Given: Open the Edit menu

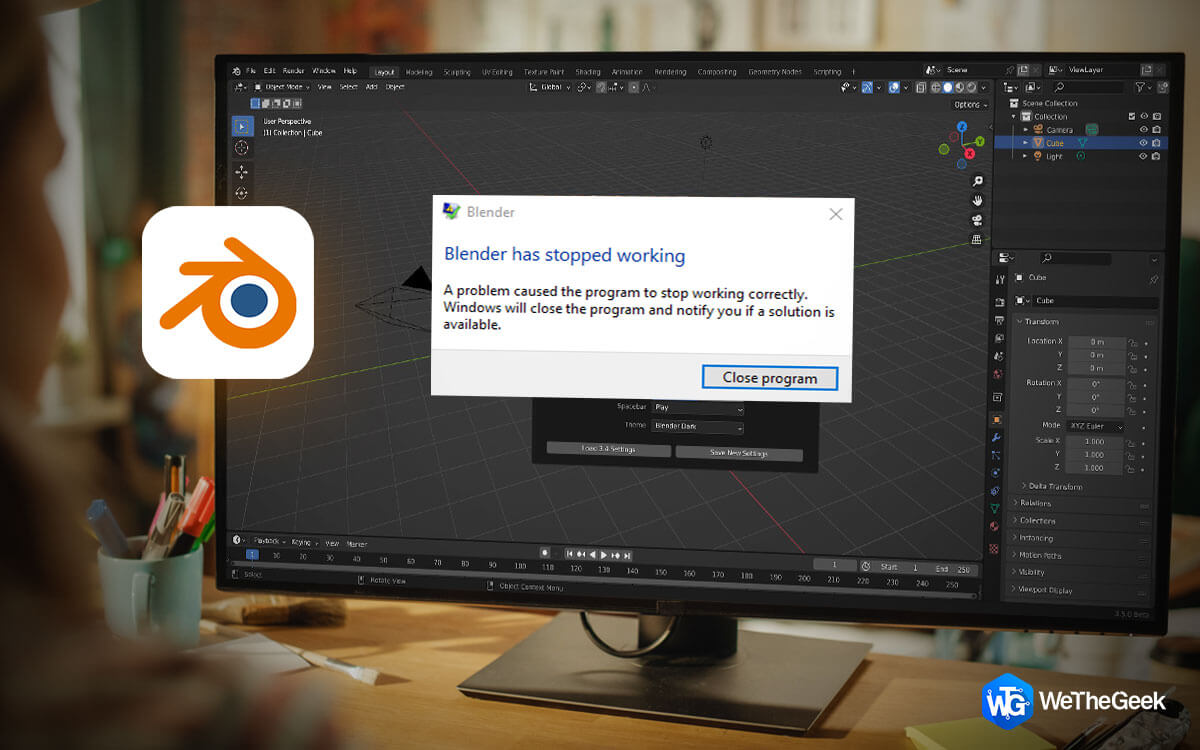Looking at the screenshot, I should [270, 72].
